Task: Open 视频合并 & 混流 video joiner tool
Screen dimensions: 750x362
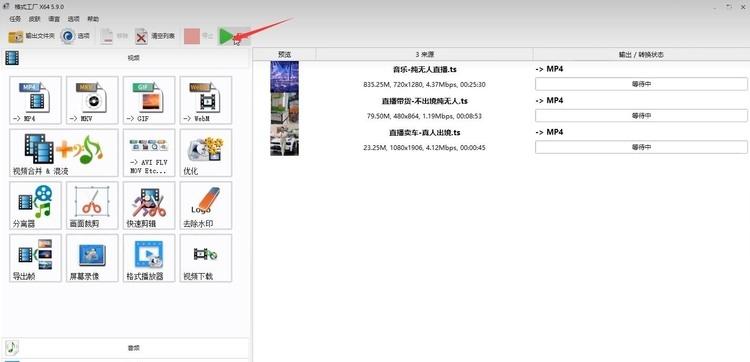Action: [64, 153]
